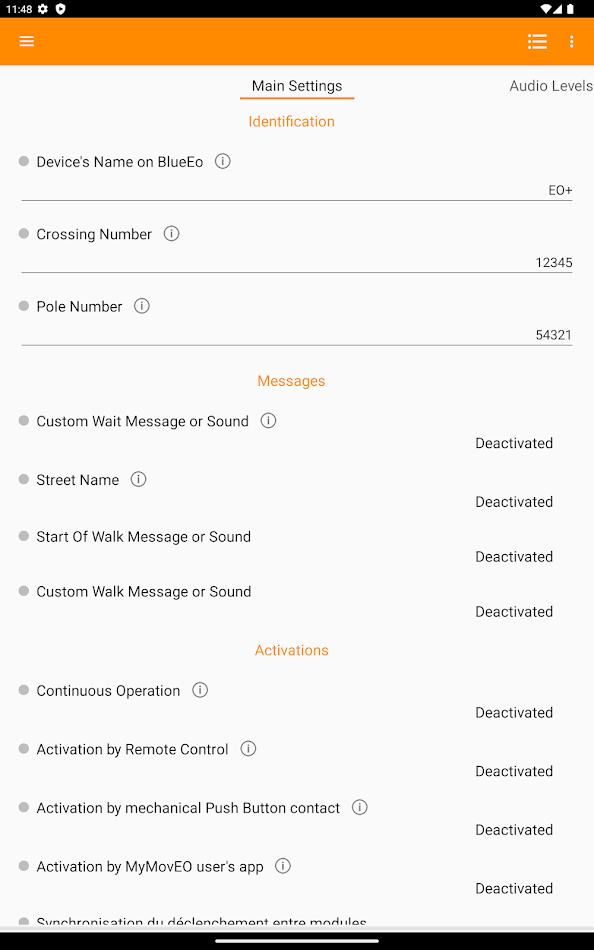Edit the Pole Number field 54321
The width and height of the screenshot is (594, 950).
point(297,335)
